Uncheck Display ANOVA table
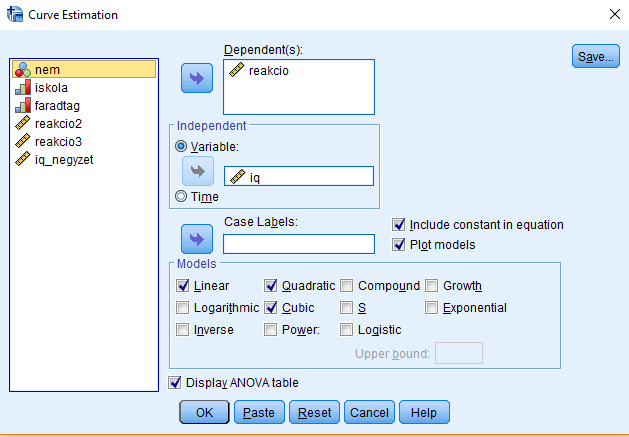The width and height of the screenshot is (629, 437). [174, 382]
